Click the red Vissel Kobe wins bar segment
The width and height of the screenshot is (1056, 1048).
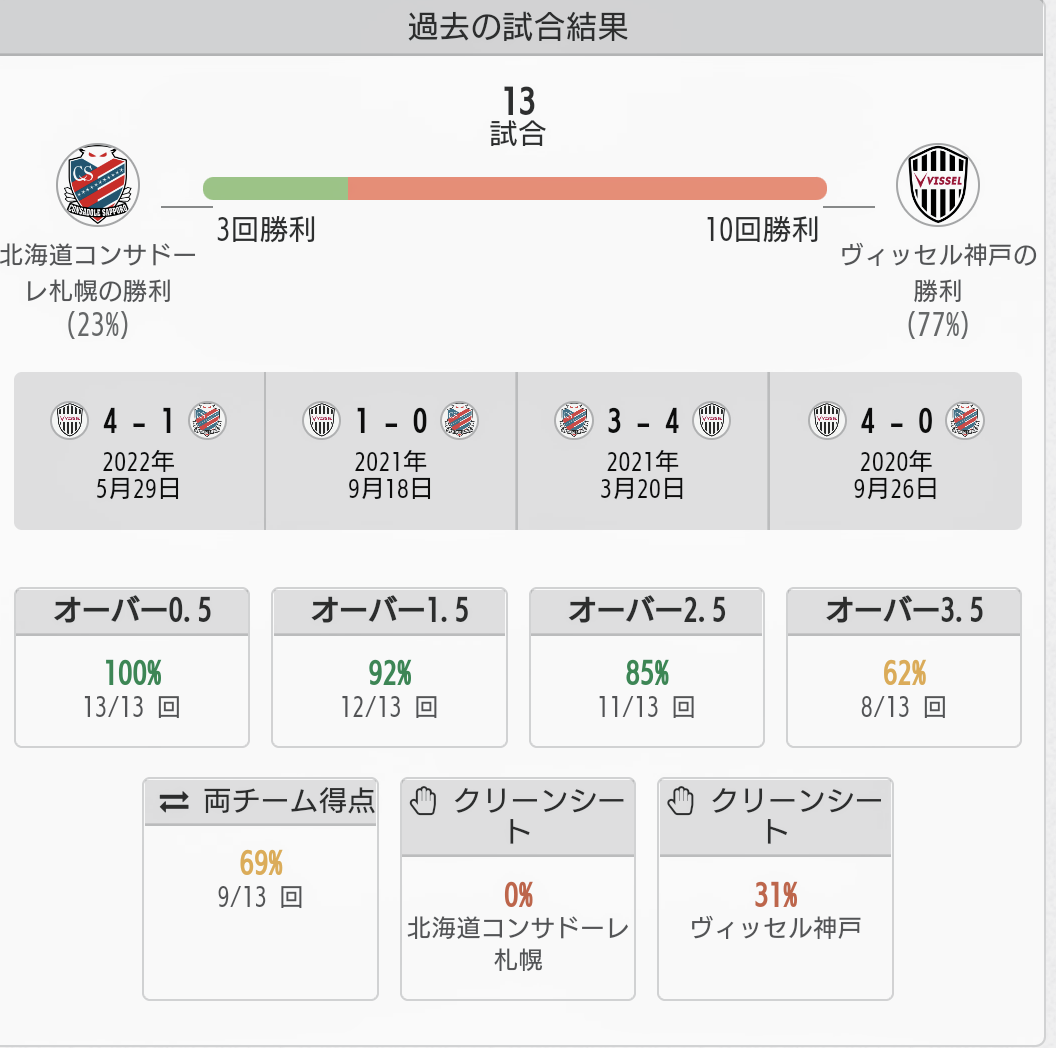point(586,189)
